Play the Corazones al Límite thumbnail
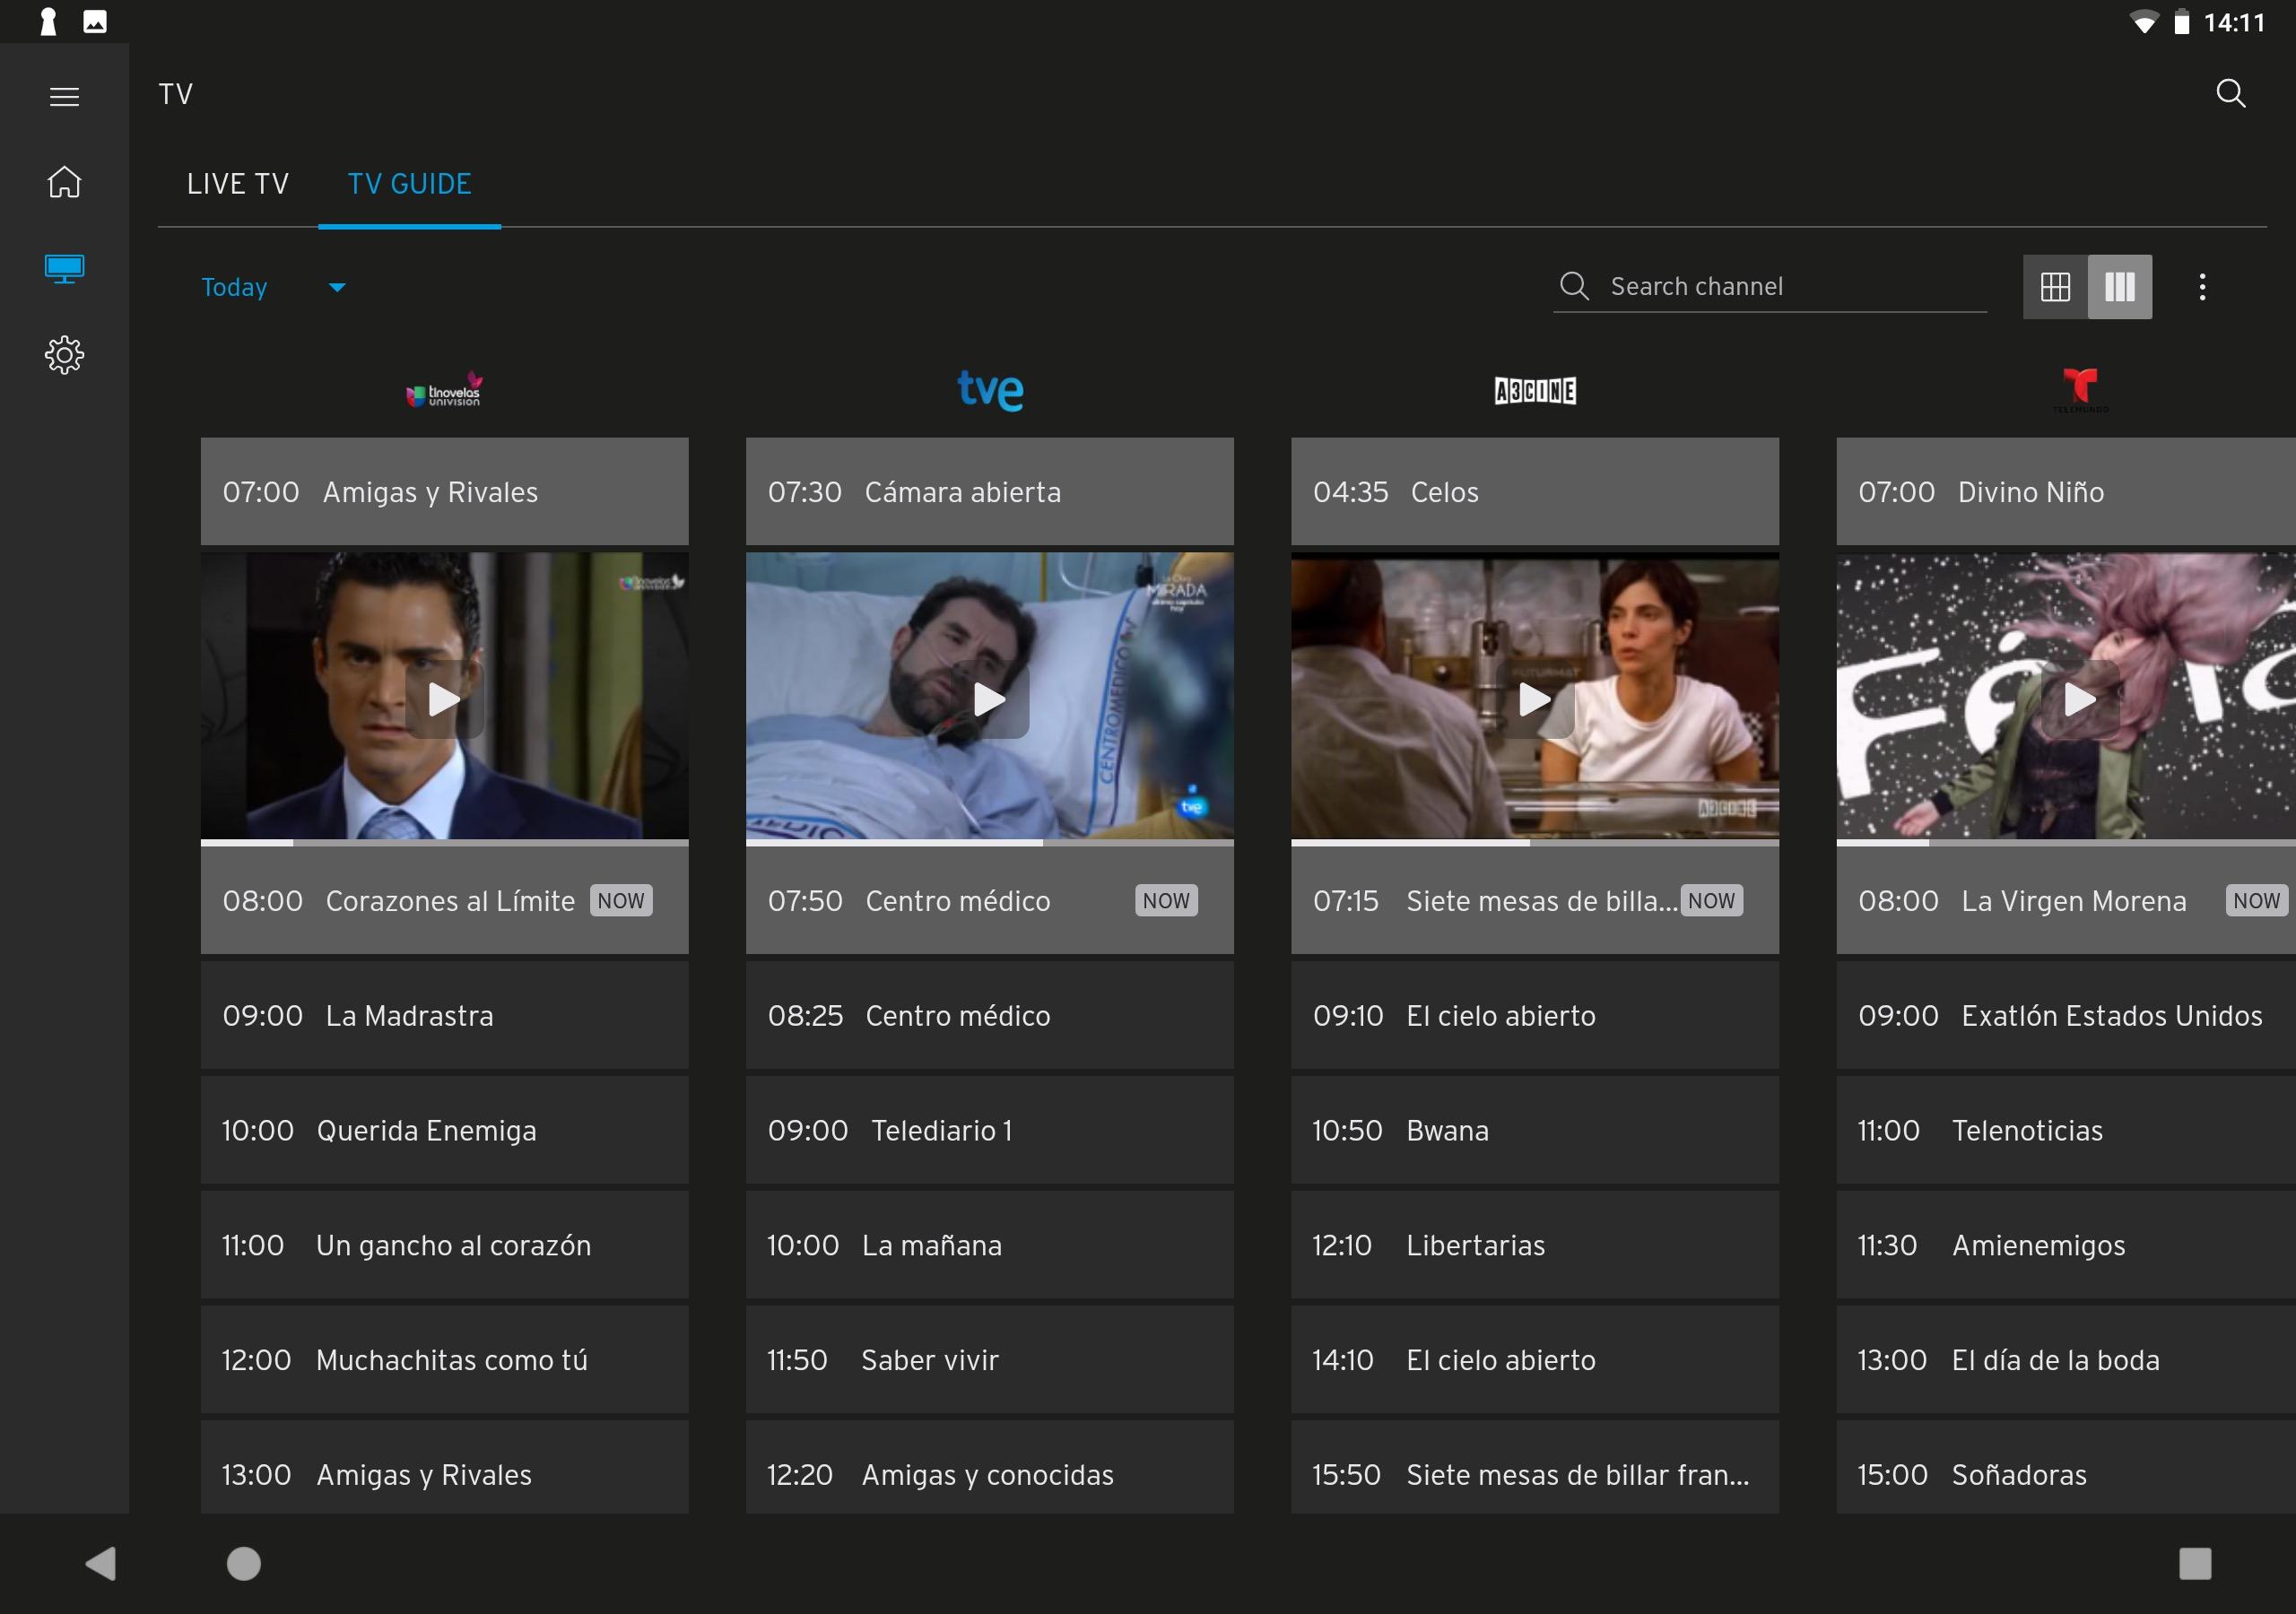 [x=444, y=699]
